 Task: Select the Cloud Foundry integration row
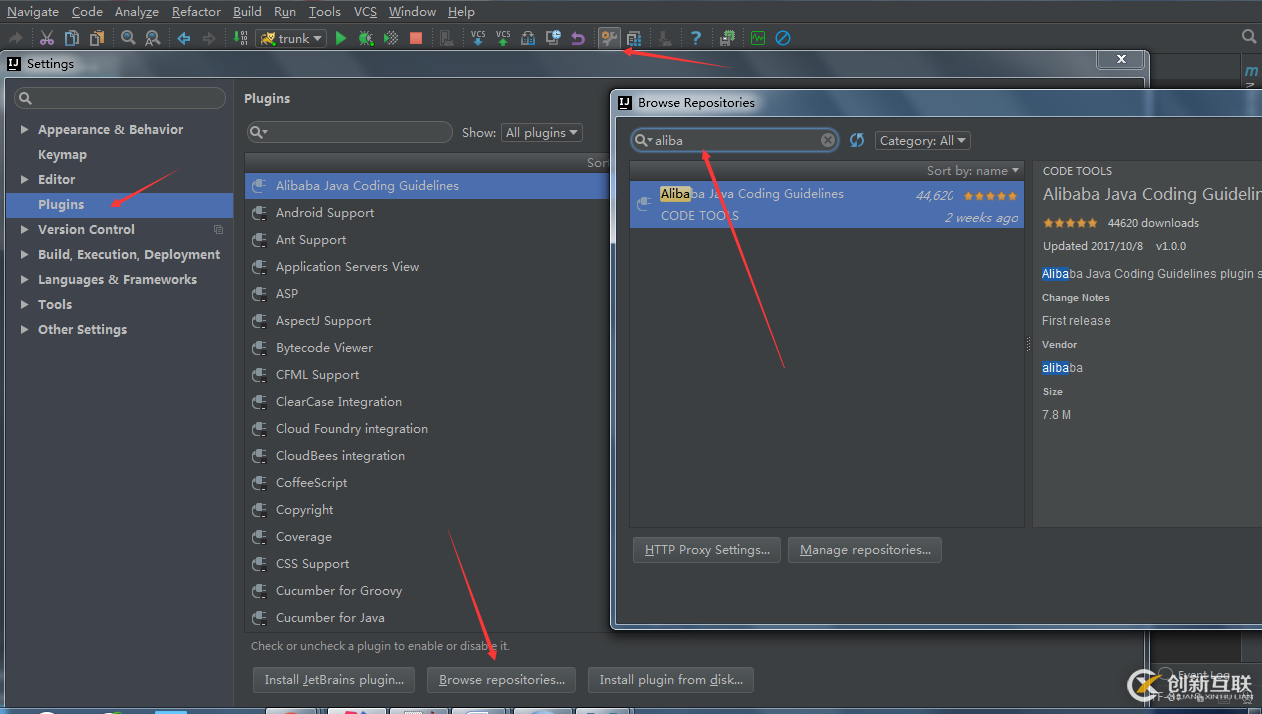tap(426, 429)
